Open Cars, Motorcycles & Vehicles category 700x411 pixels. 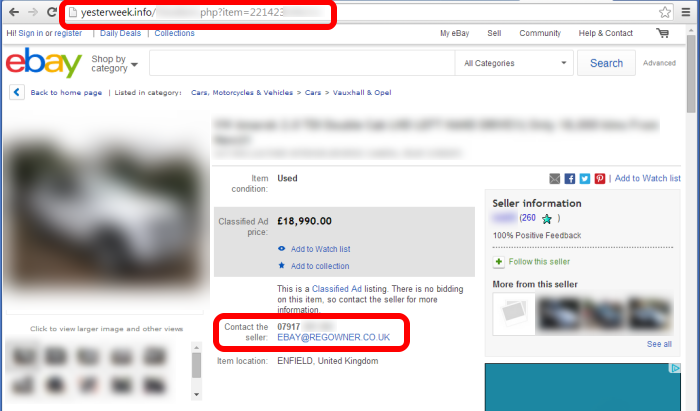(242, 92)
